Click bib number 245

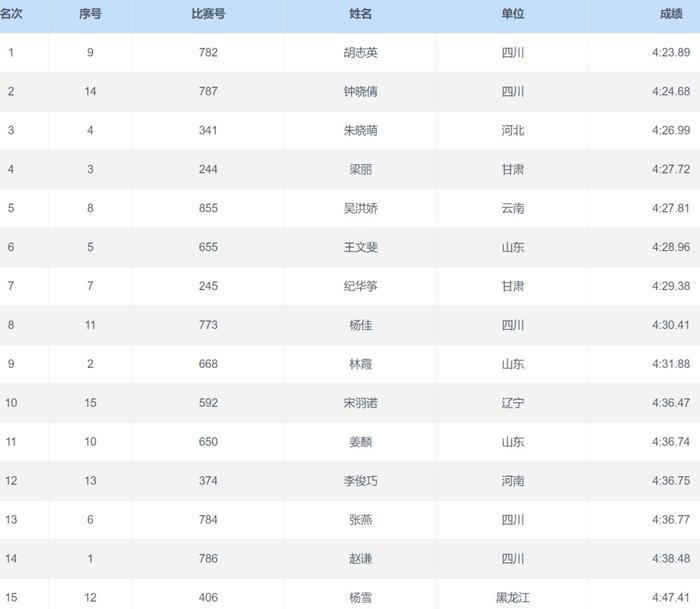(208, 286)
